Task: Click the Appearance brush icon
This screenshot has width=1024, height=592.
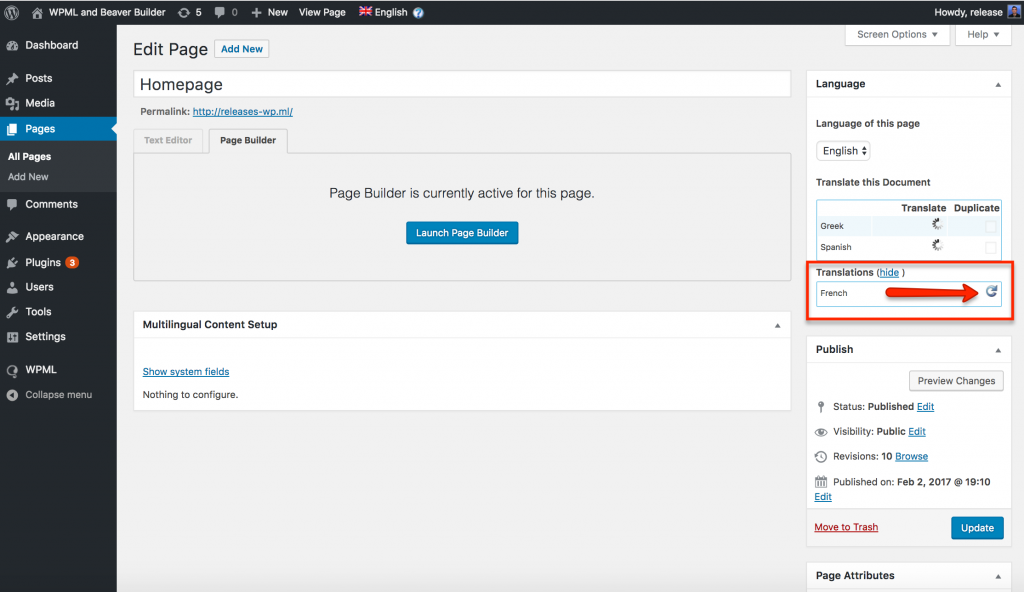Action: (x=12, y=237)
